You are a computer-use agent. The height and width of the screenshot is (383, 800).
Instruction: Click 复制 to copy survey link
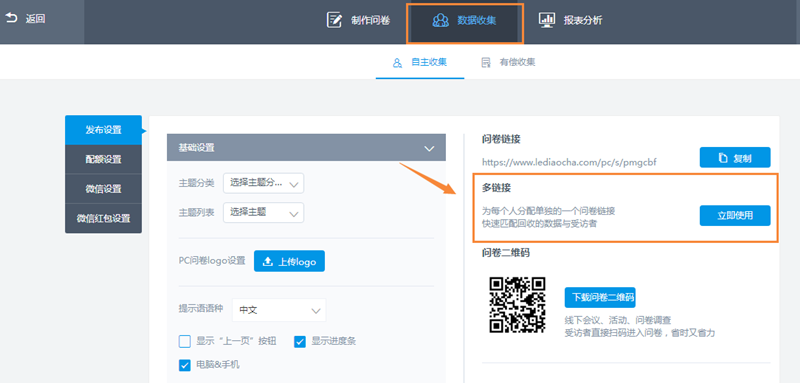click(x=735, y=158)
